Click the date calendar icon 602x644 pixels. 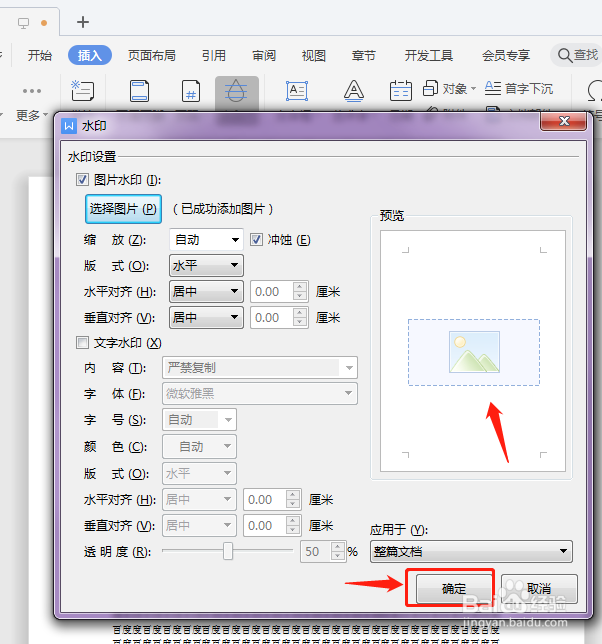400,90
